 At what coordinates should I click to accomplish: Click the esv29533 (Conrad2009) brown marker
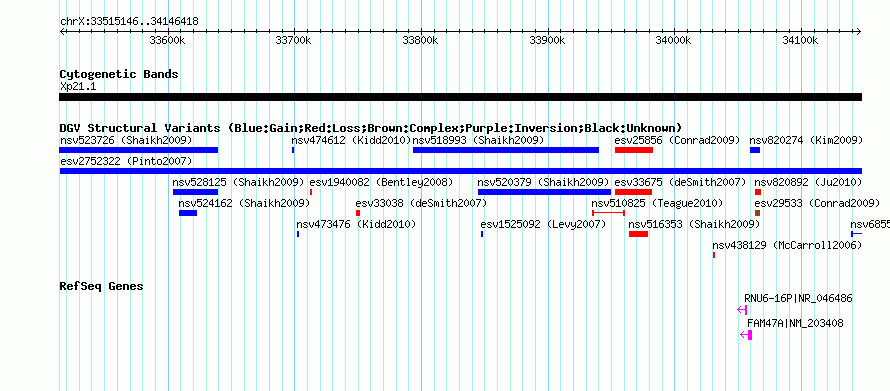coord(757,213)
